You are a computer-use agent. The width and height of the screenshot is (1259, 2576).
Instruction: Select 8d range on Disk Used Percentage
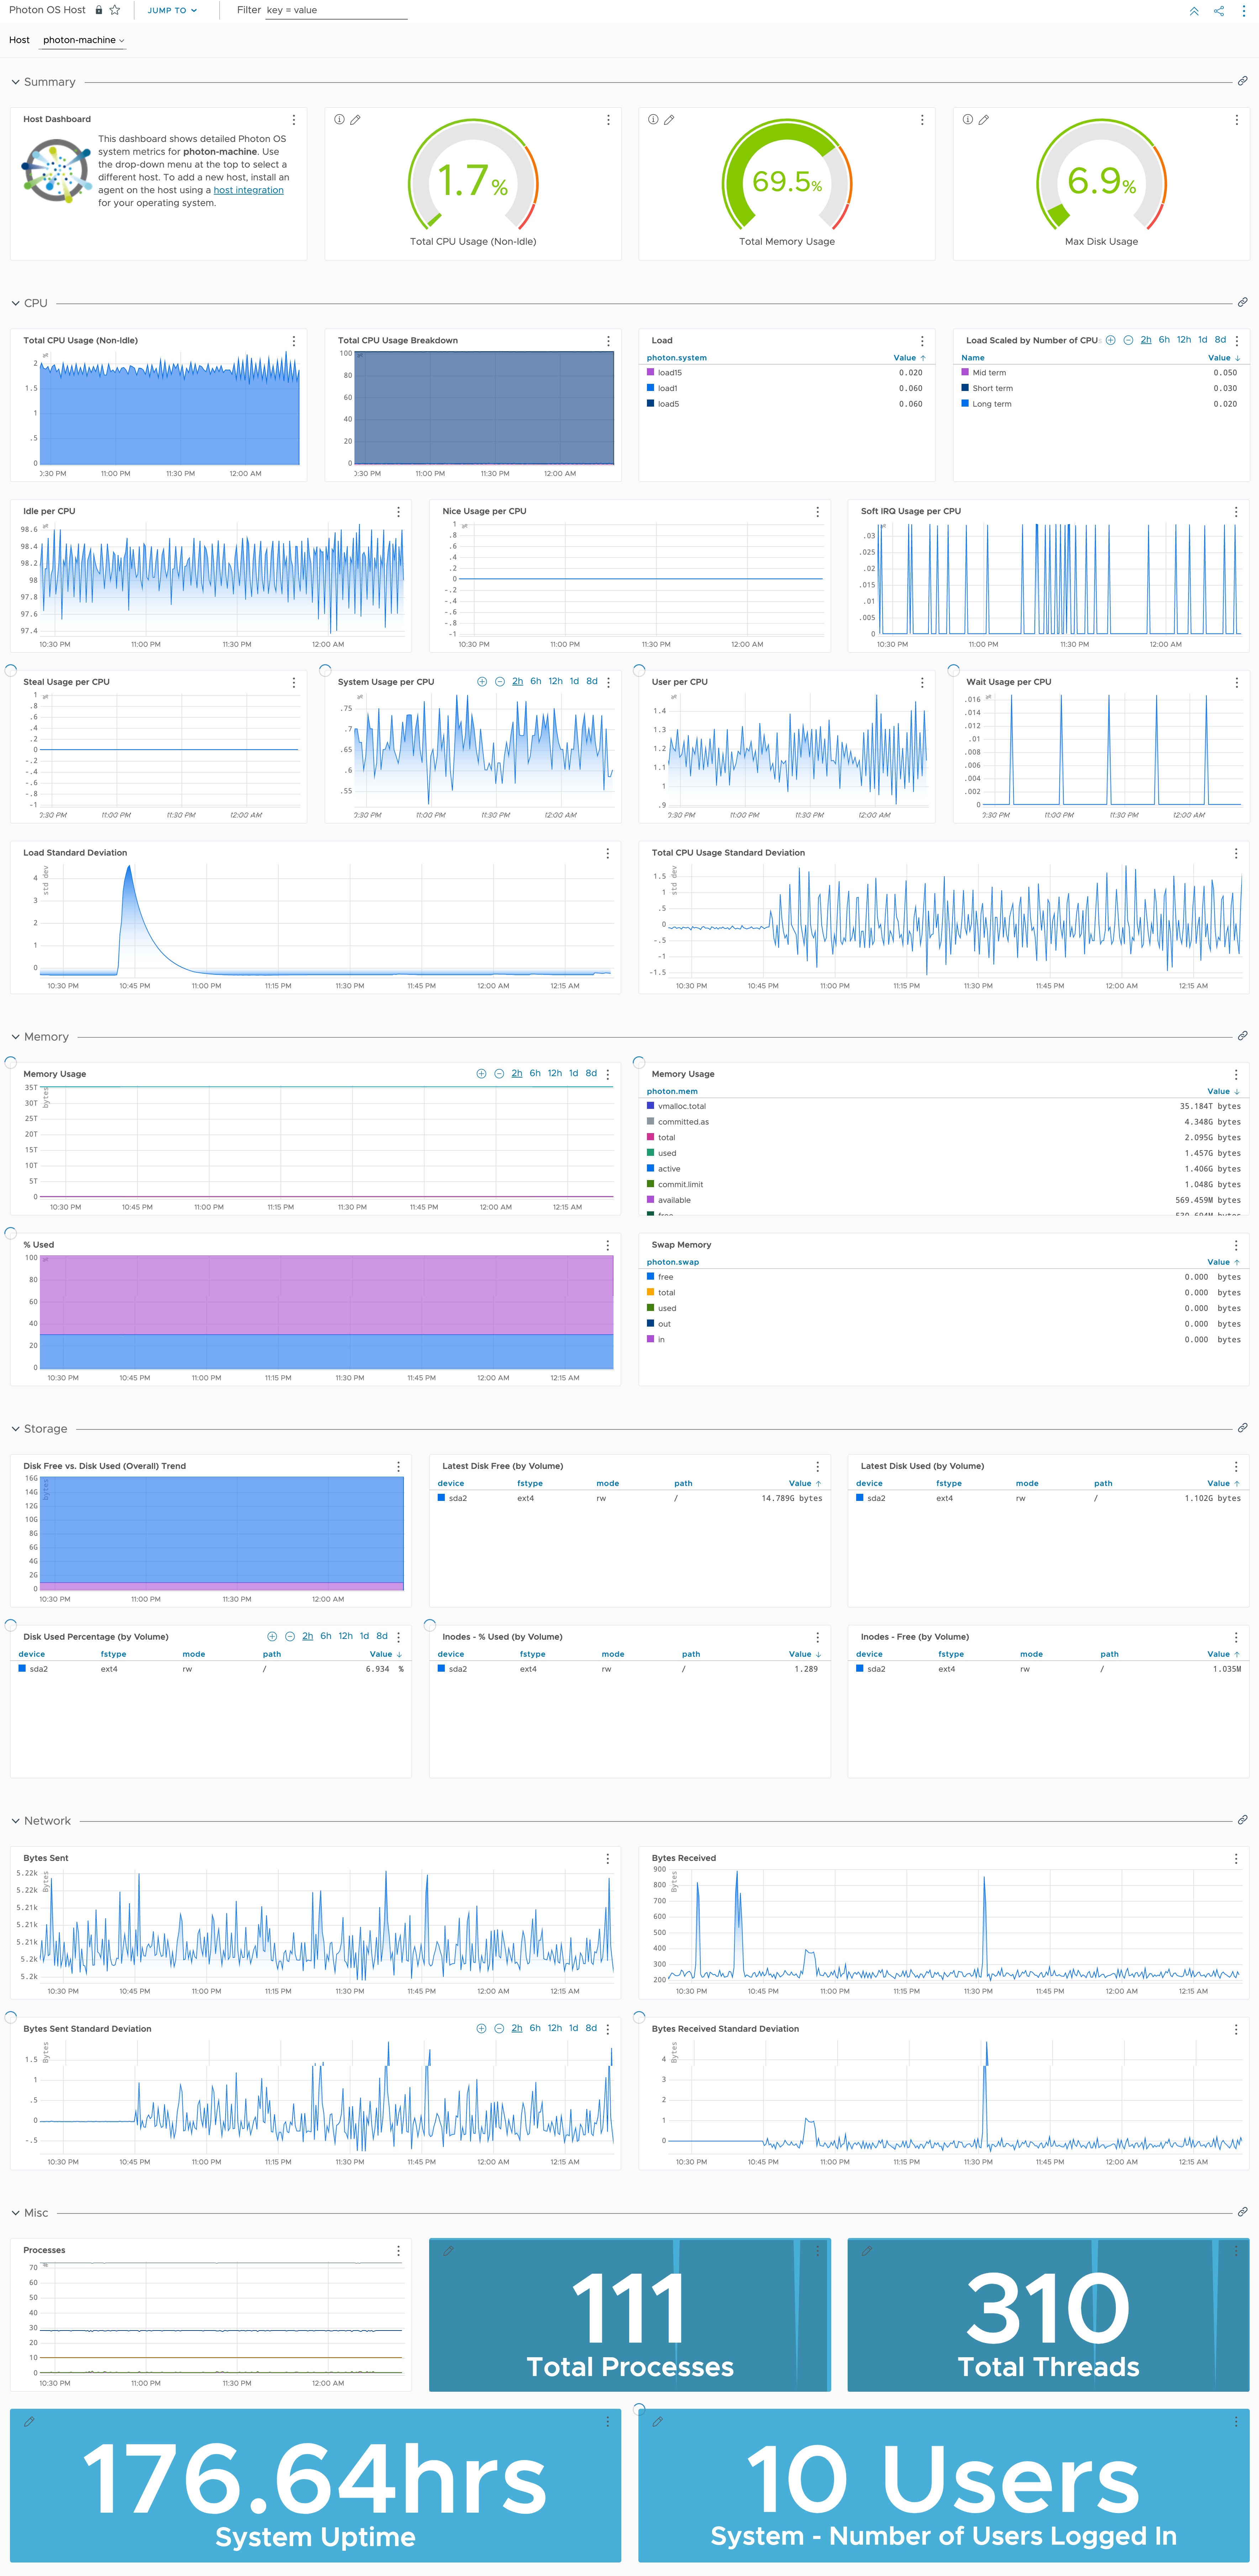tap(382, 1636)
